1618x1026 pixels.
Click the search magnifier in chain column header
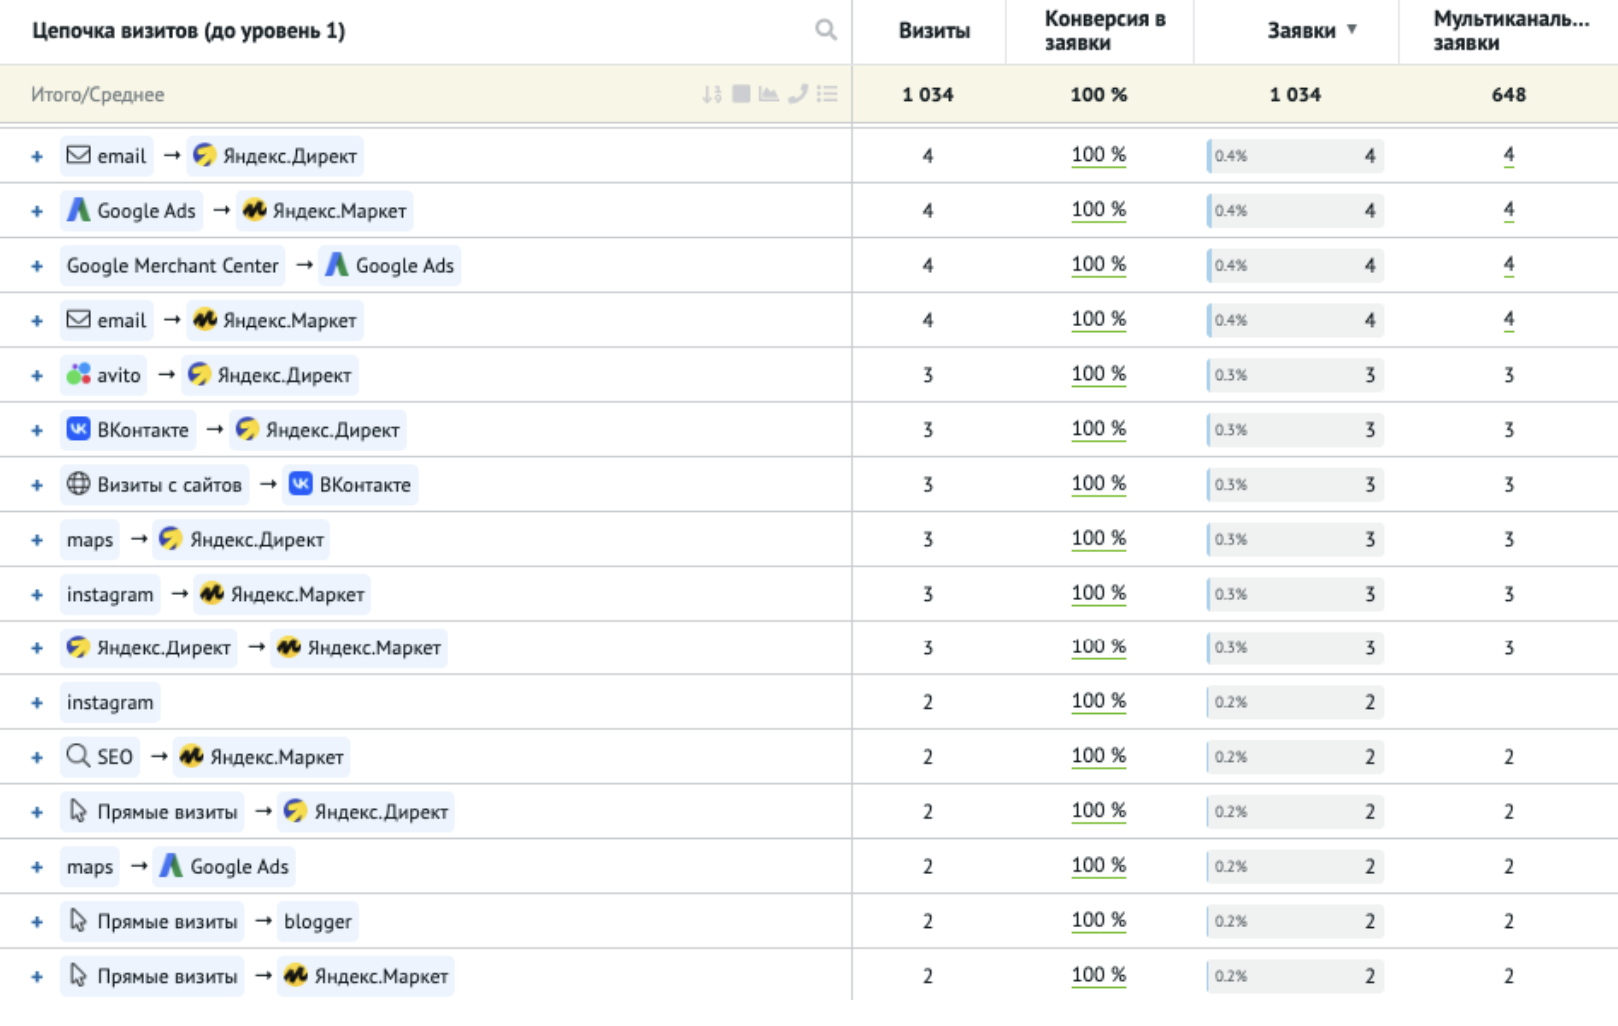825,30
